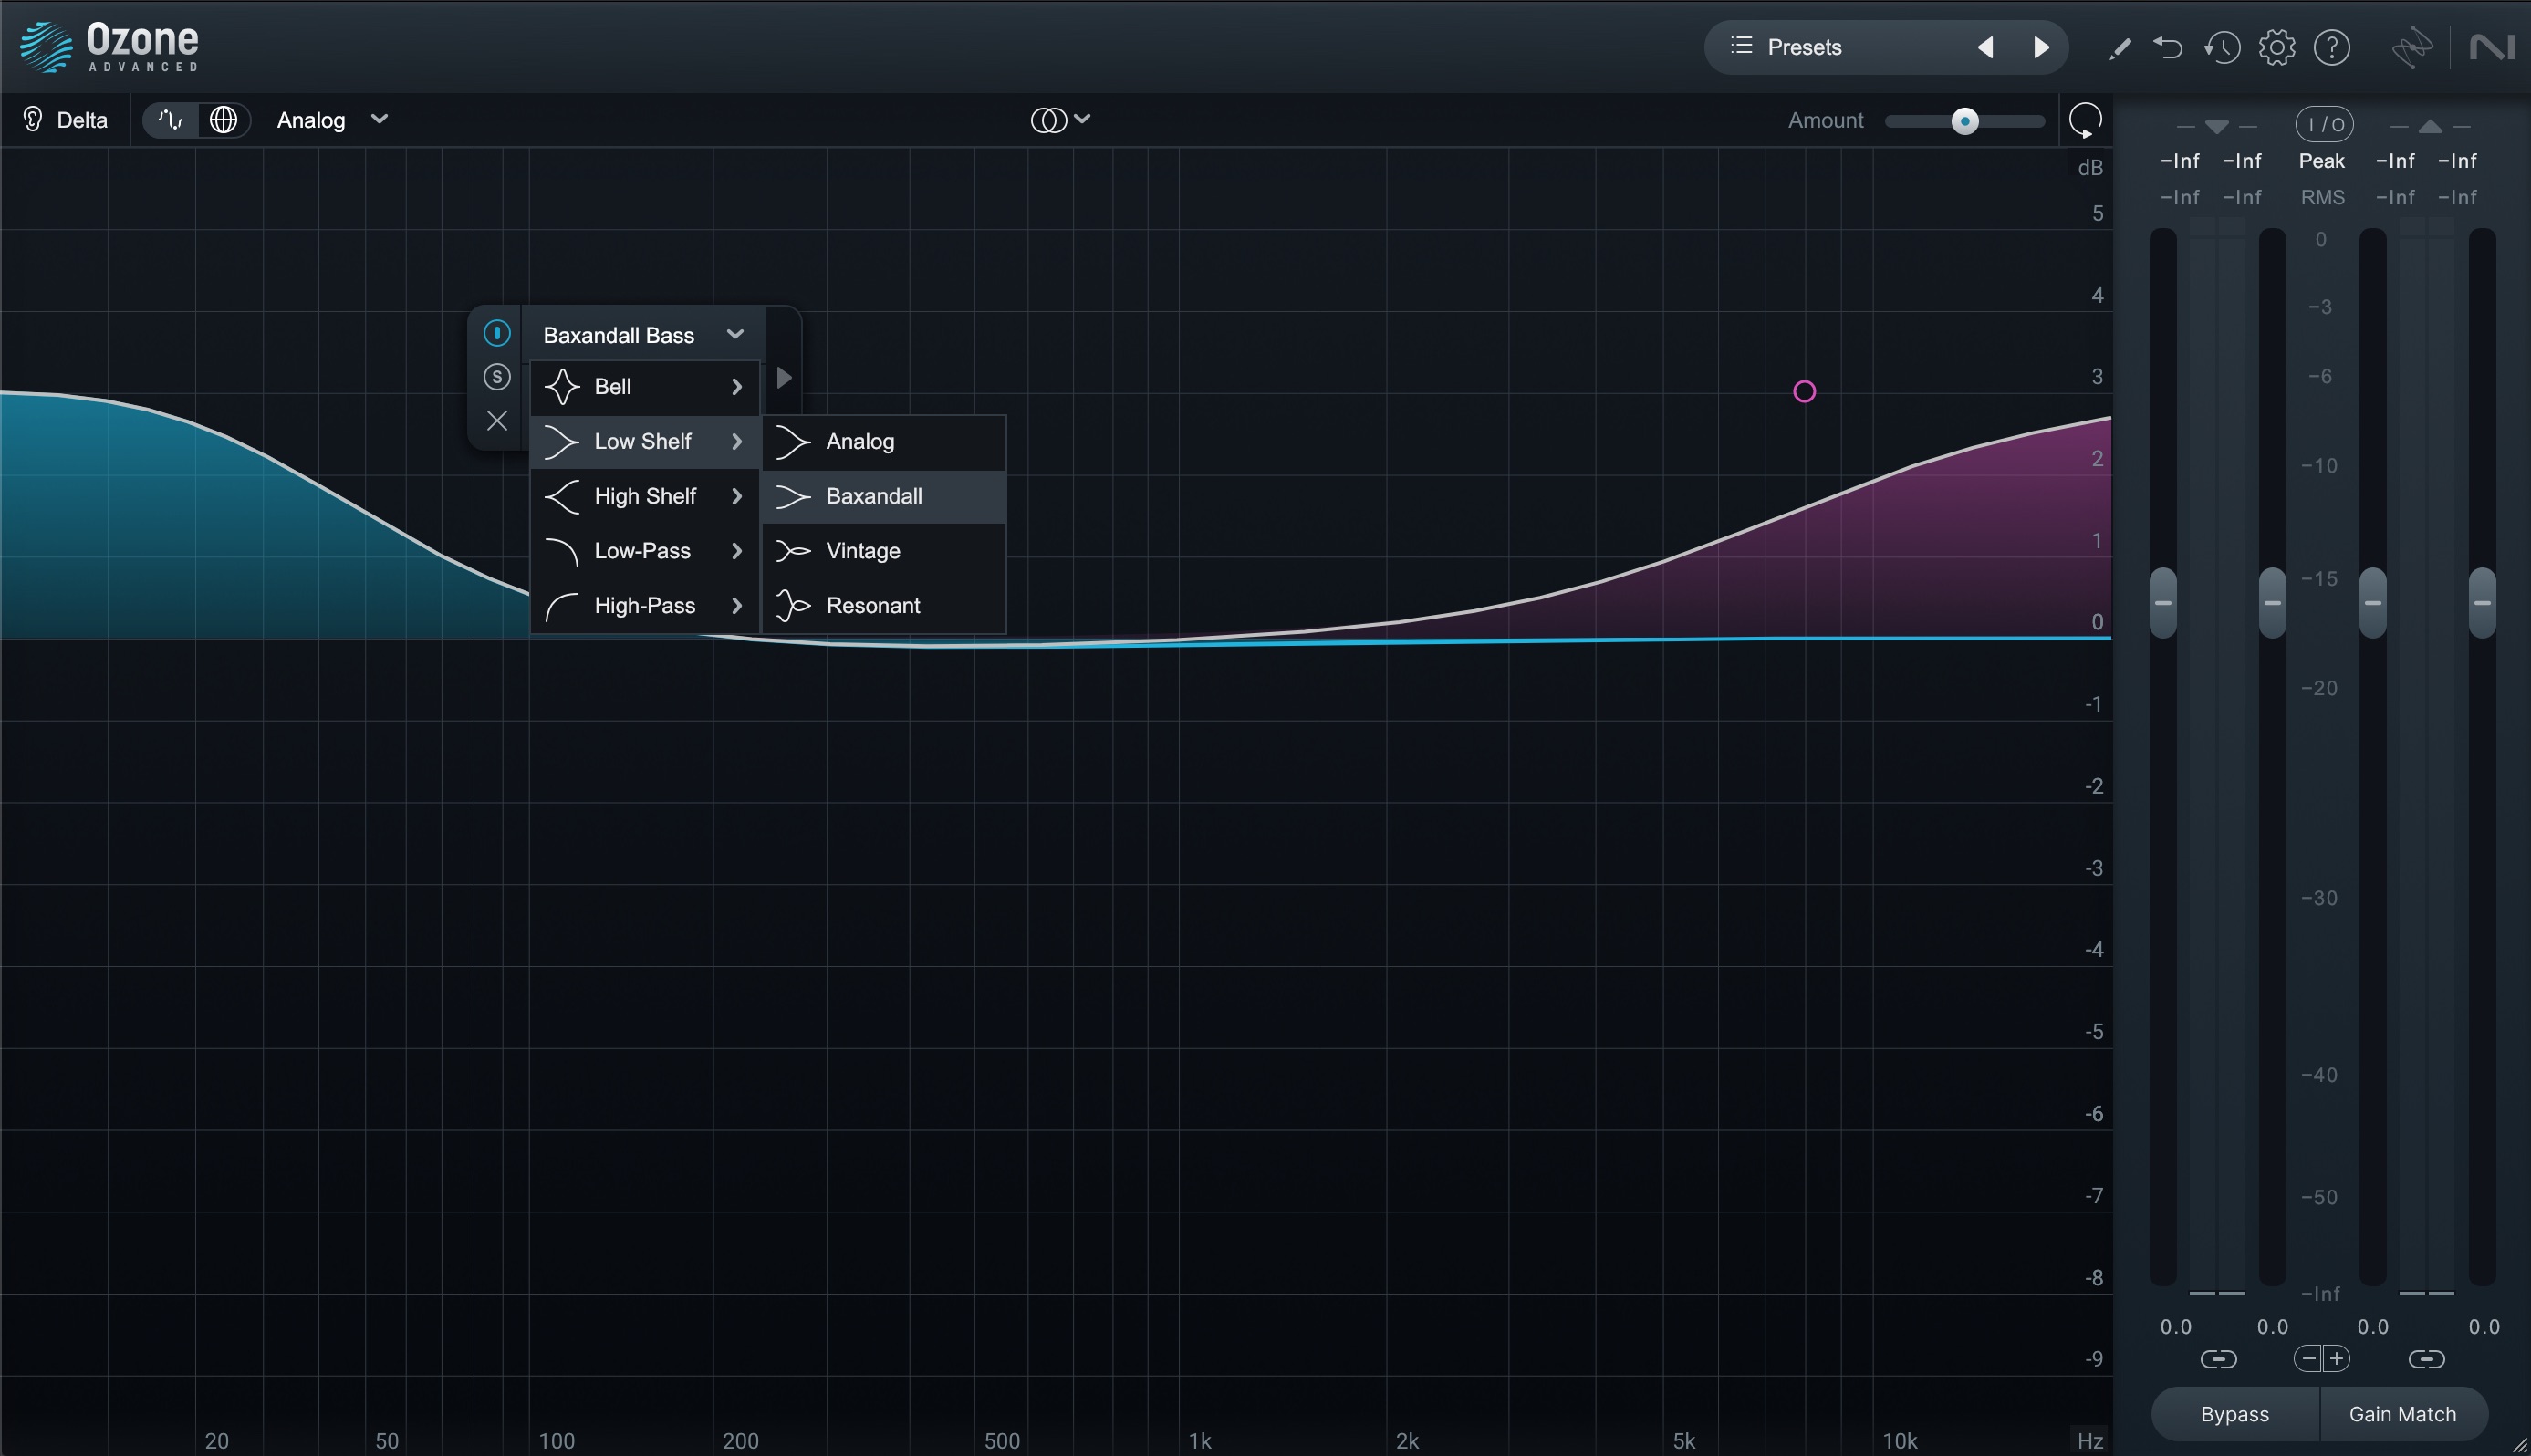
Task: Click the window resize corner grip
Action: coord(2518,1444)
